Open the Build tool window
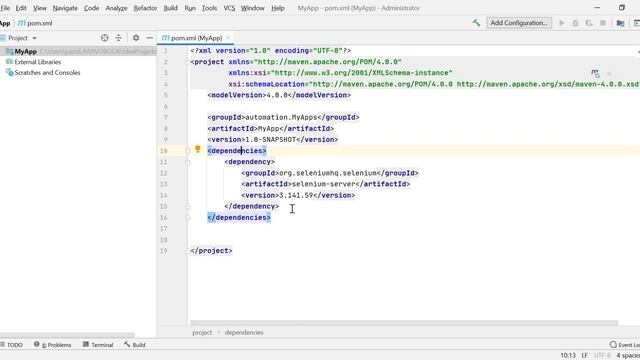640x360 pixels. click(135, 345)
